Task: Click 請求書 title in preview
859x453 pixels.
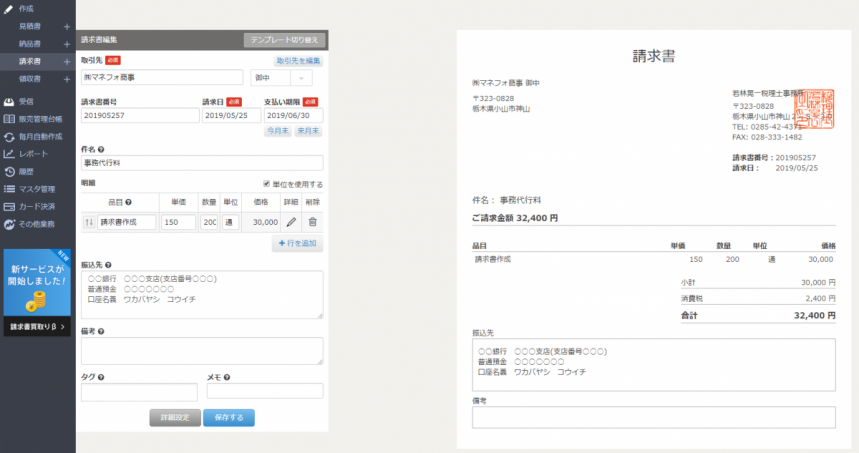Action: (654, 56)
